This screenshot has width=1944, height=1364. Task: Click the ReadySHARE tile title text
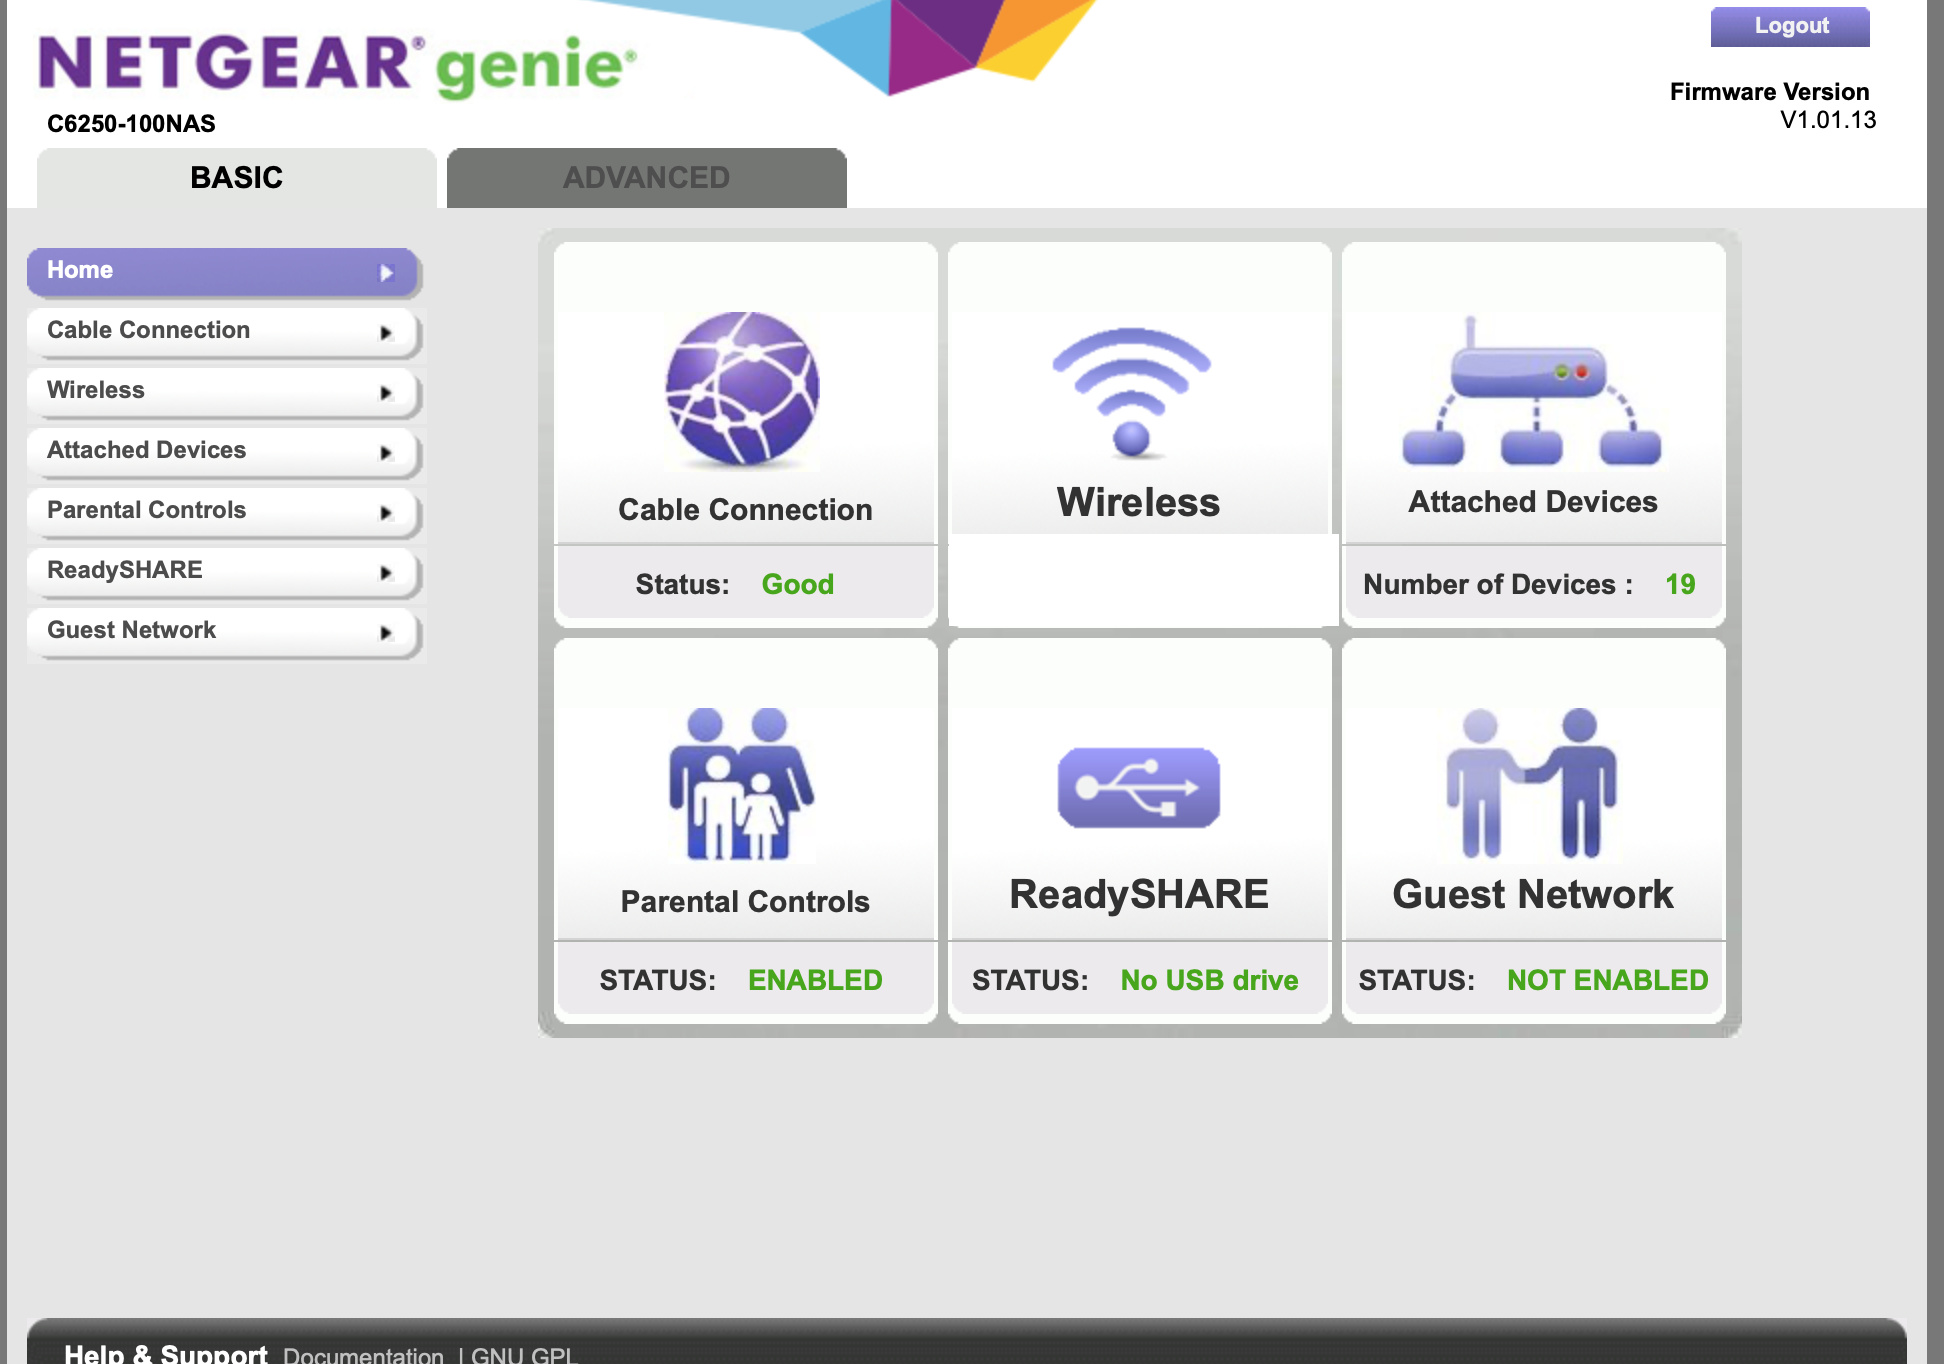point(1139,894)
